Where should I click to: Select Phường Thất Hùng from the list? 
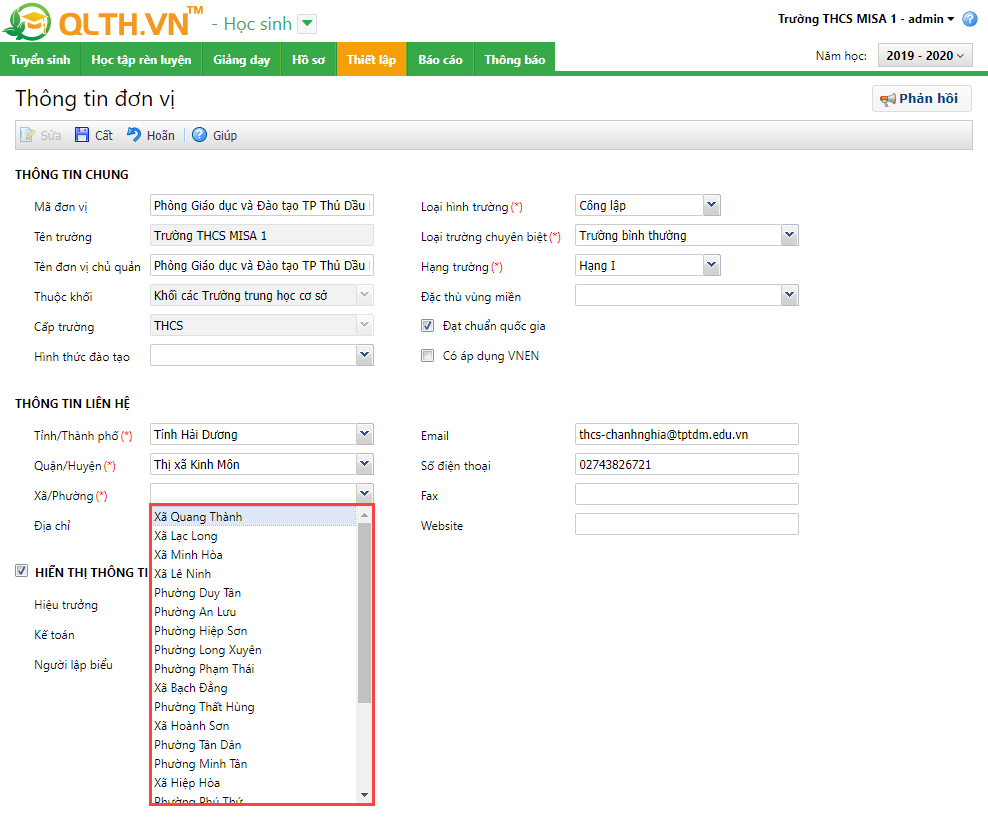tap(254, 706)
